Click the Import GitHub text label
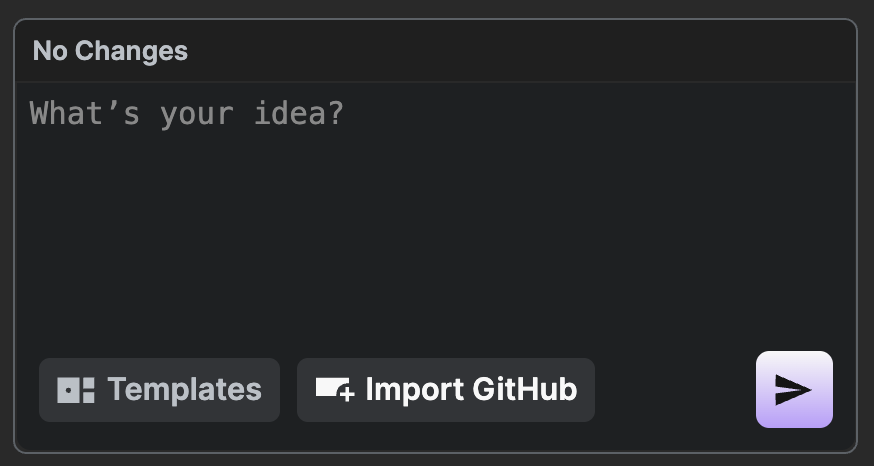The image size is (874, 466). [x=471, y=390]
